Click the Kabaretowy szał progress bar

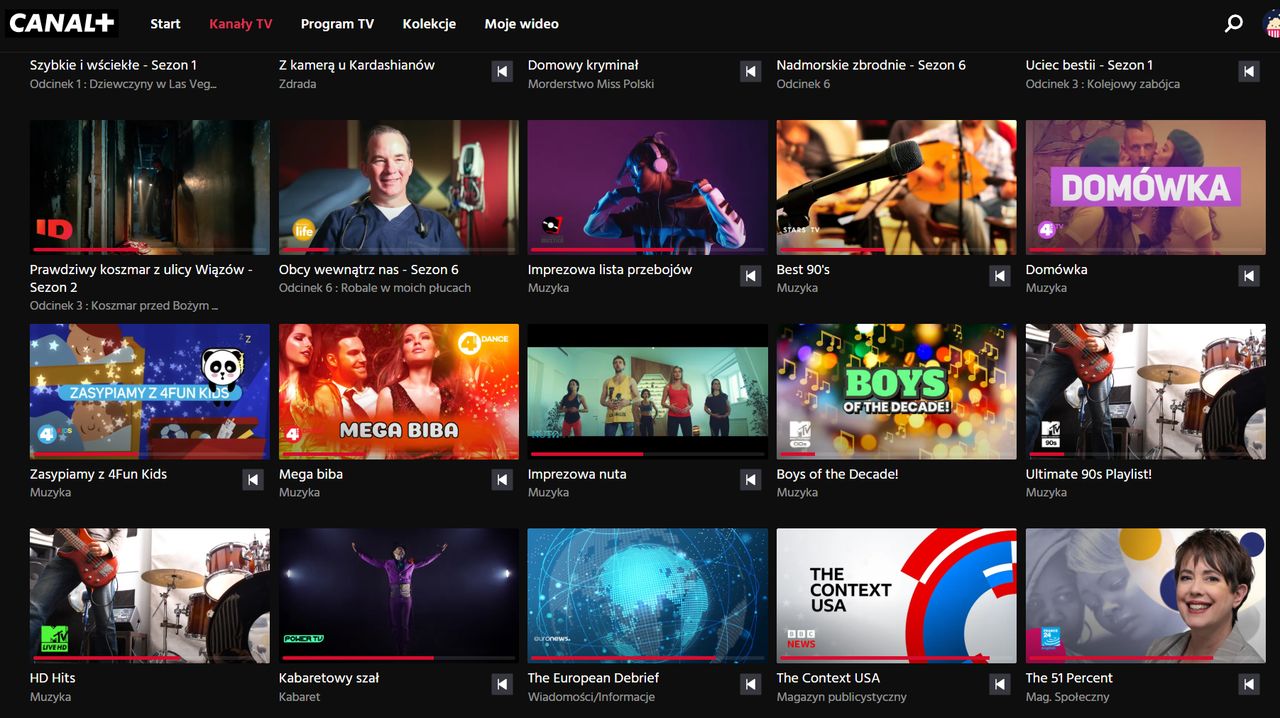pos(398,658)
